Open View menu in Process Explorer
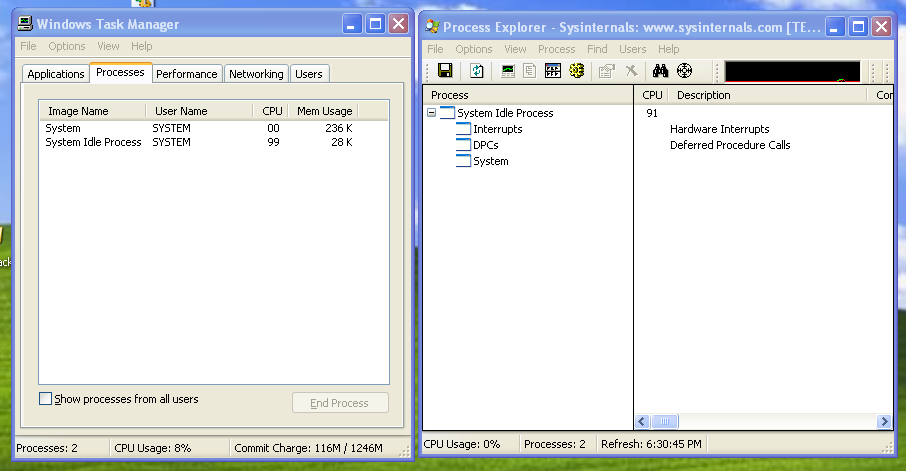 pos(515,49)
